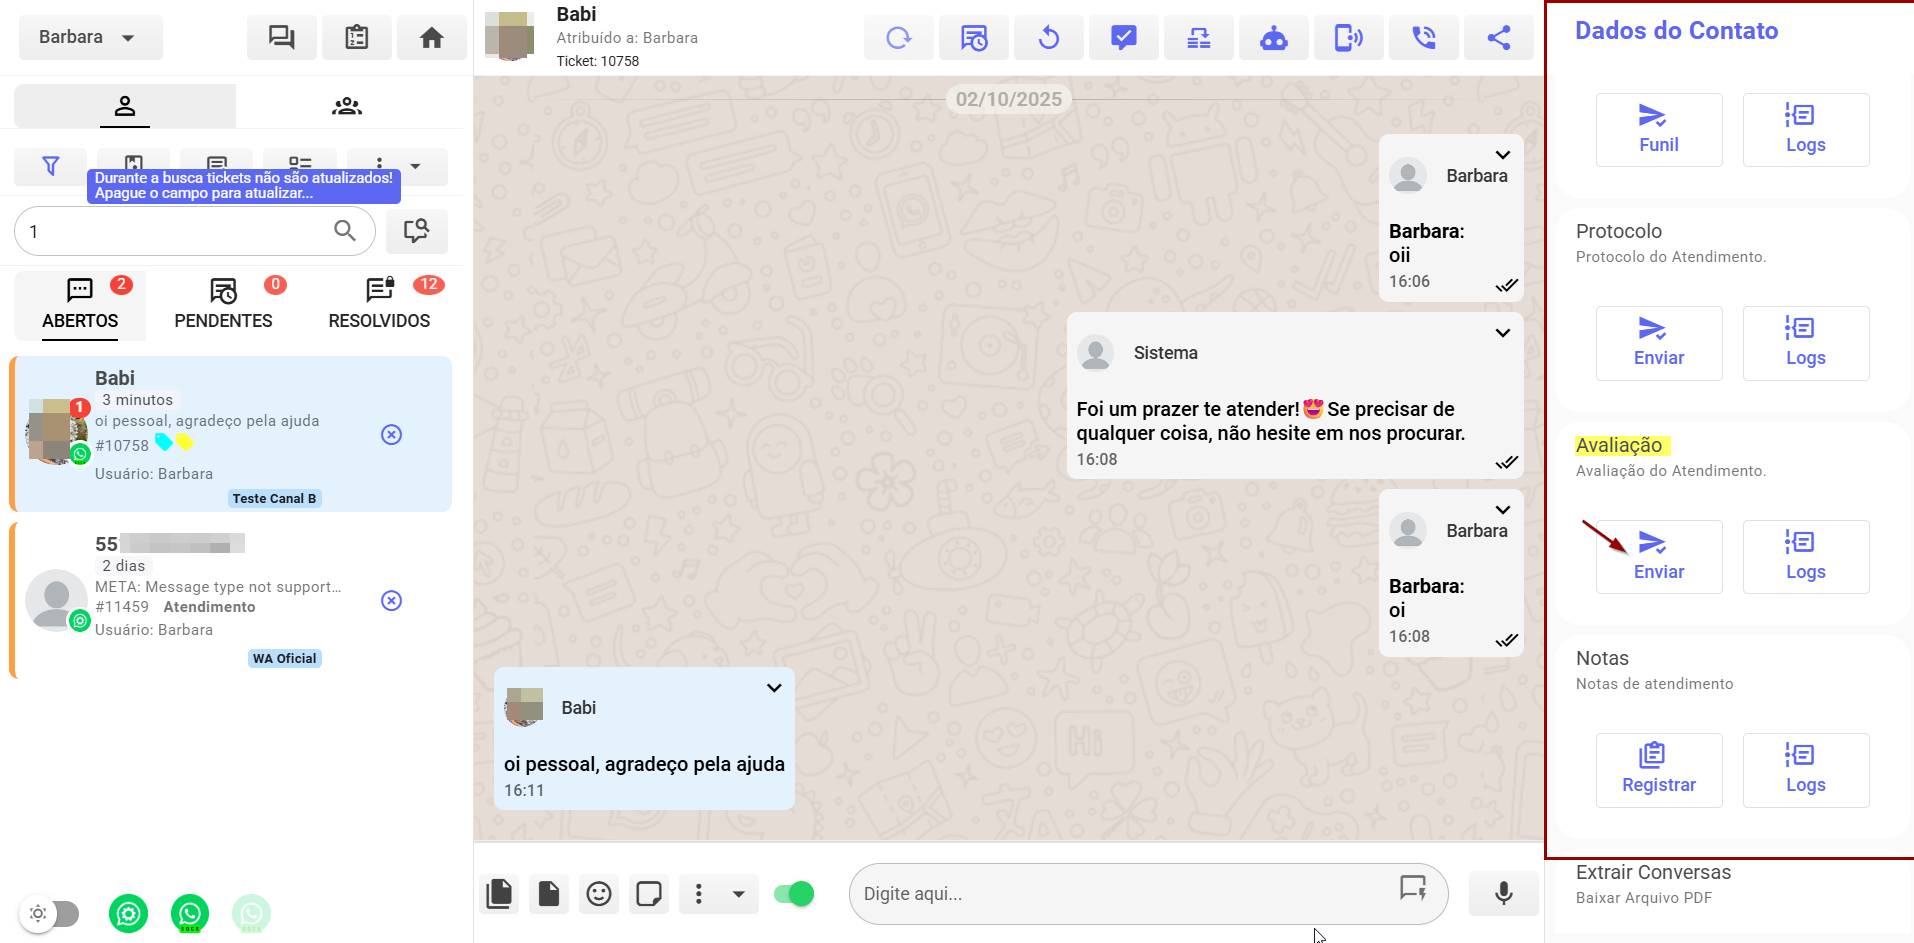
Task: Open the RESOLVIDOS tab
Action: click(379, 305)
